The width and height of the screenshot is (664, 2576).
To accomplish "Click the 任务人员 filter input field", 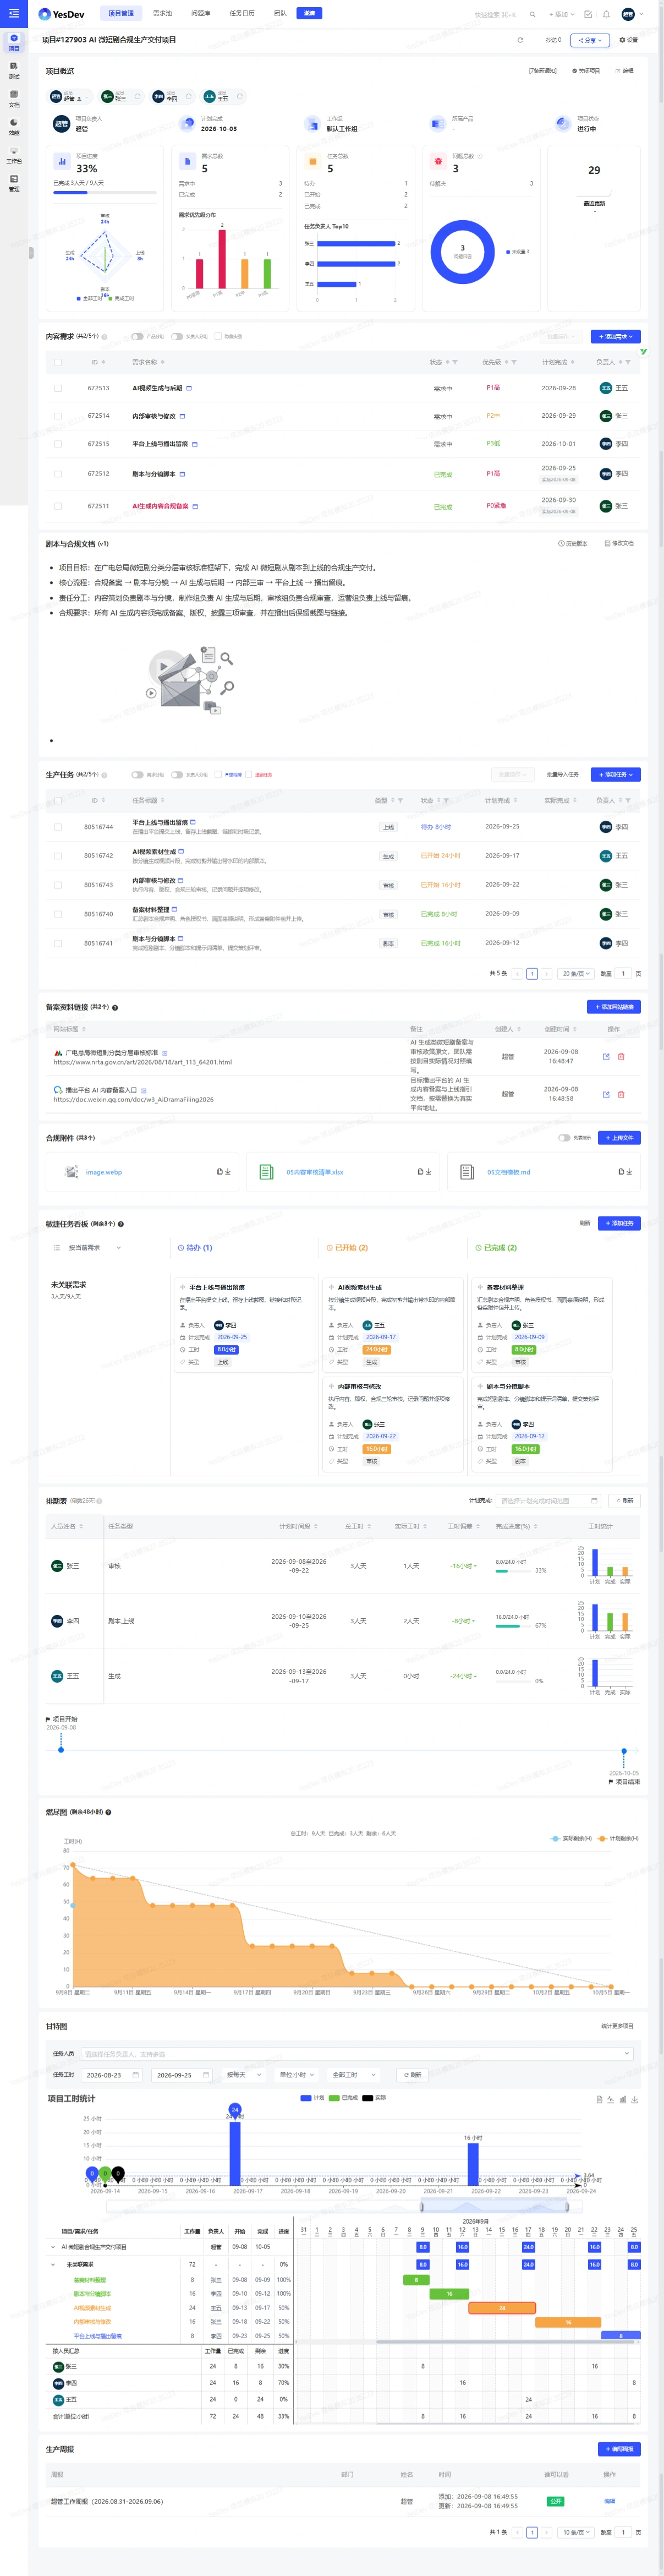I will [357, 2053].
